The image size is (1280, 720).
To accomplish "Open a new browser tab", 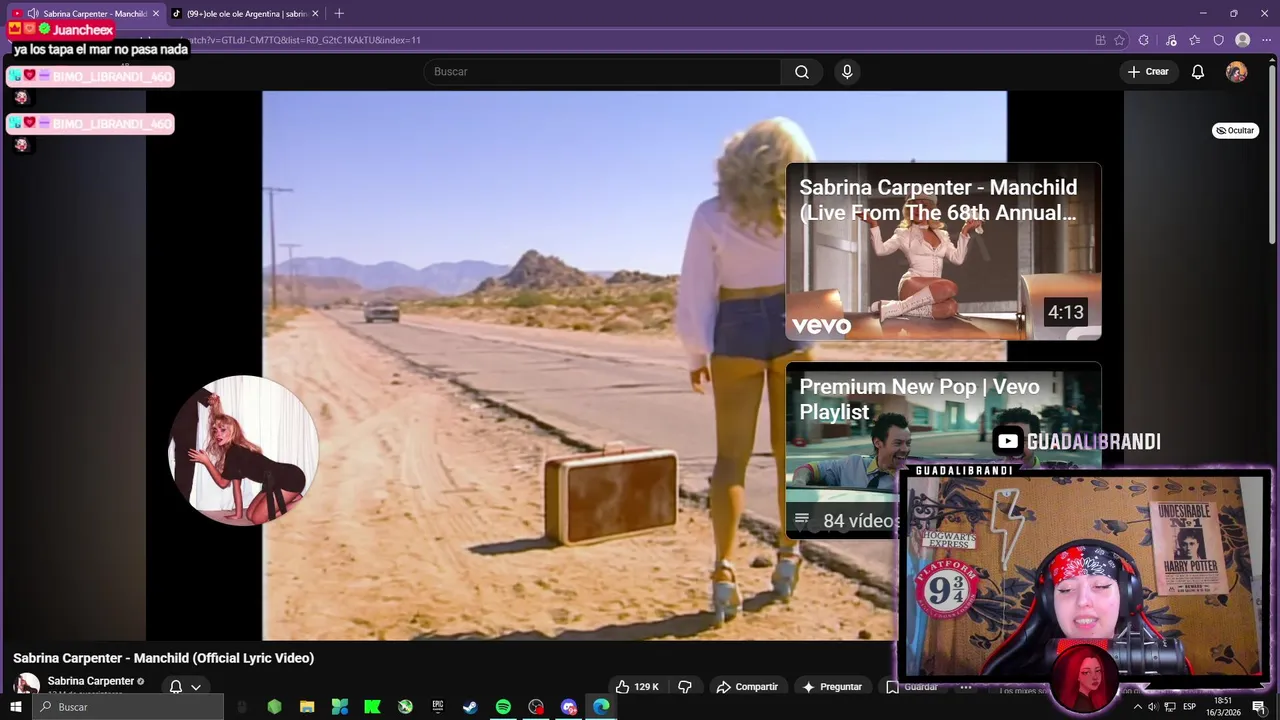I will click(339, 14).
